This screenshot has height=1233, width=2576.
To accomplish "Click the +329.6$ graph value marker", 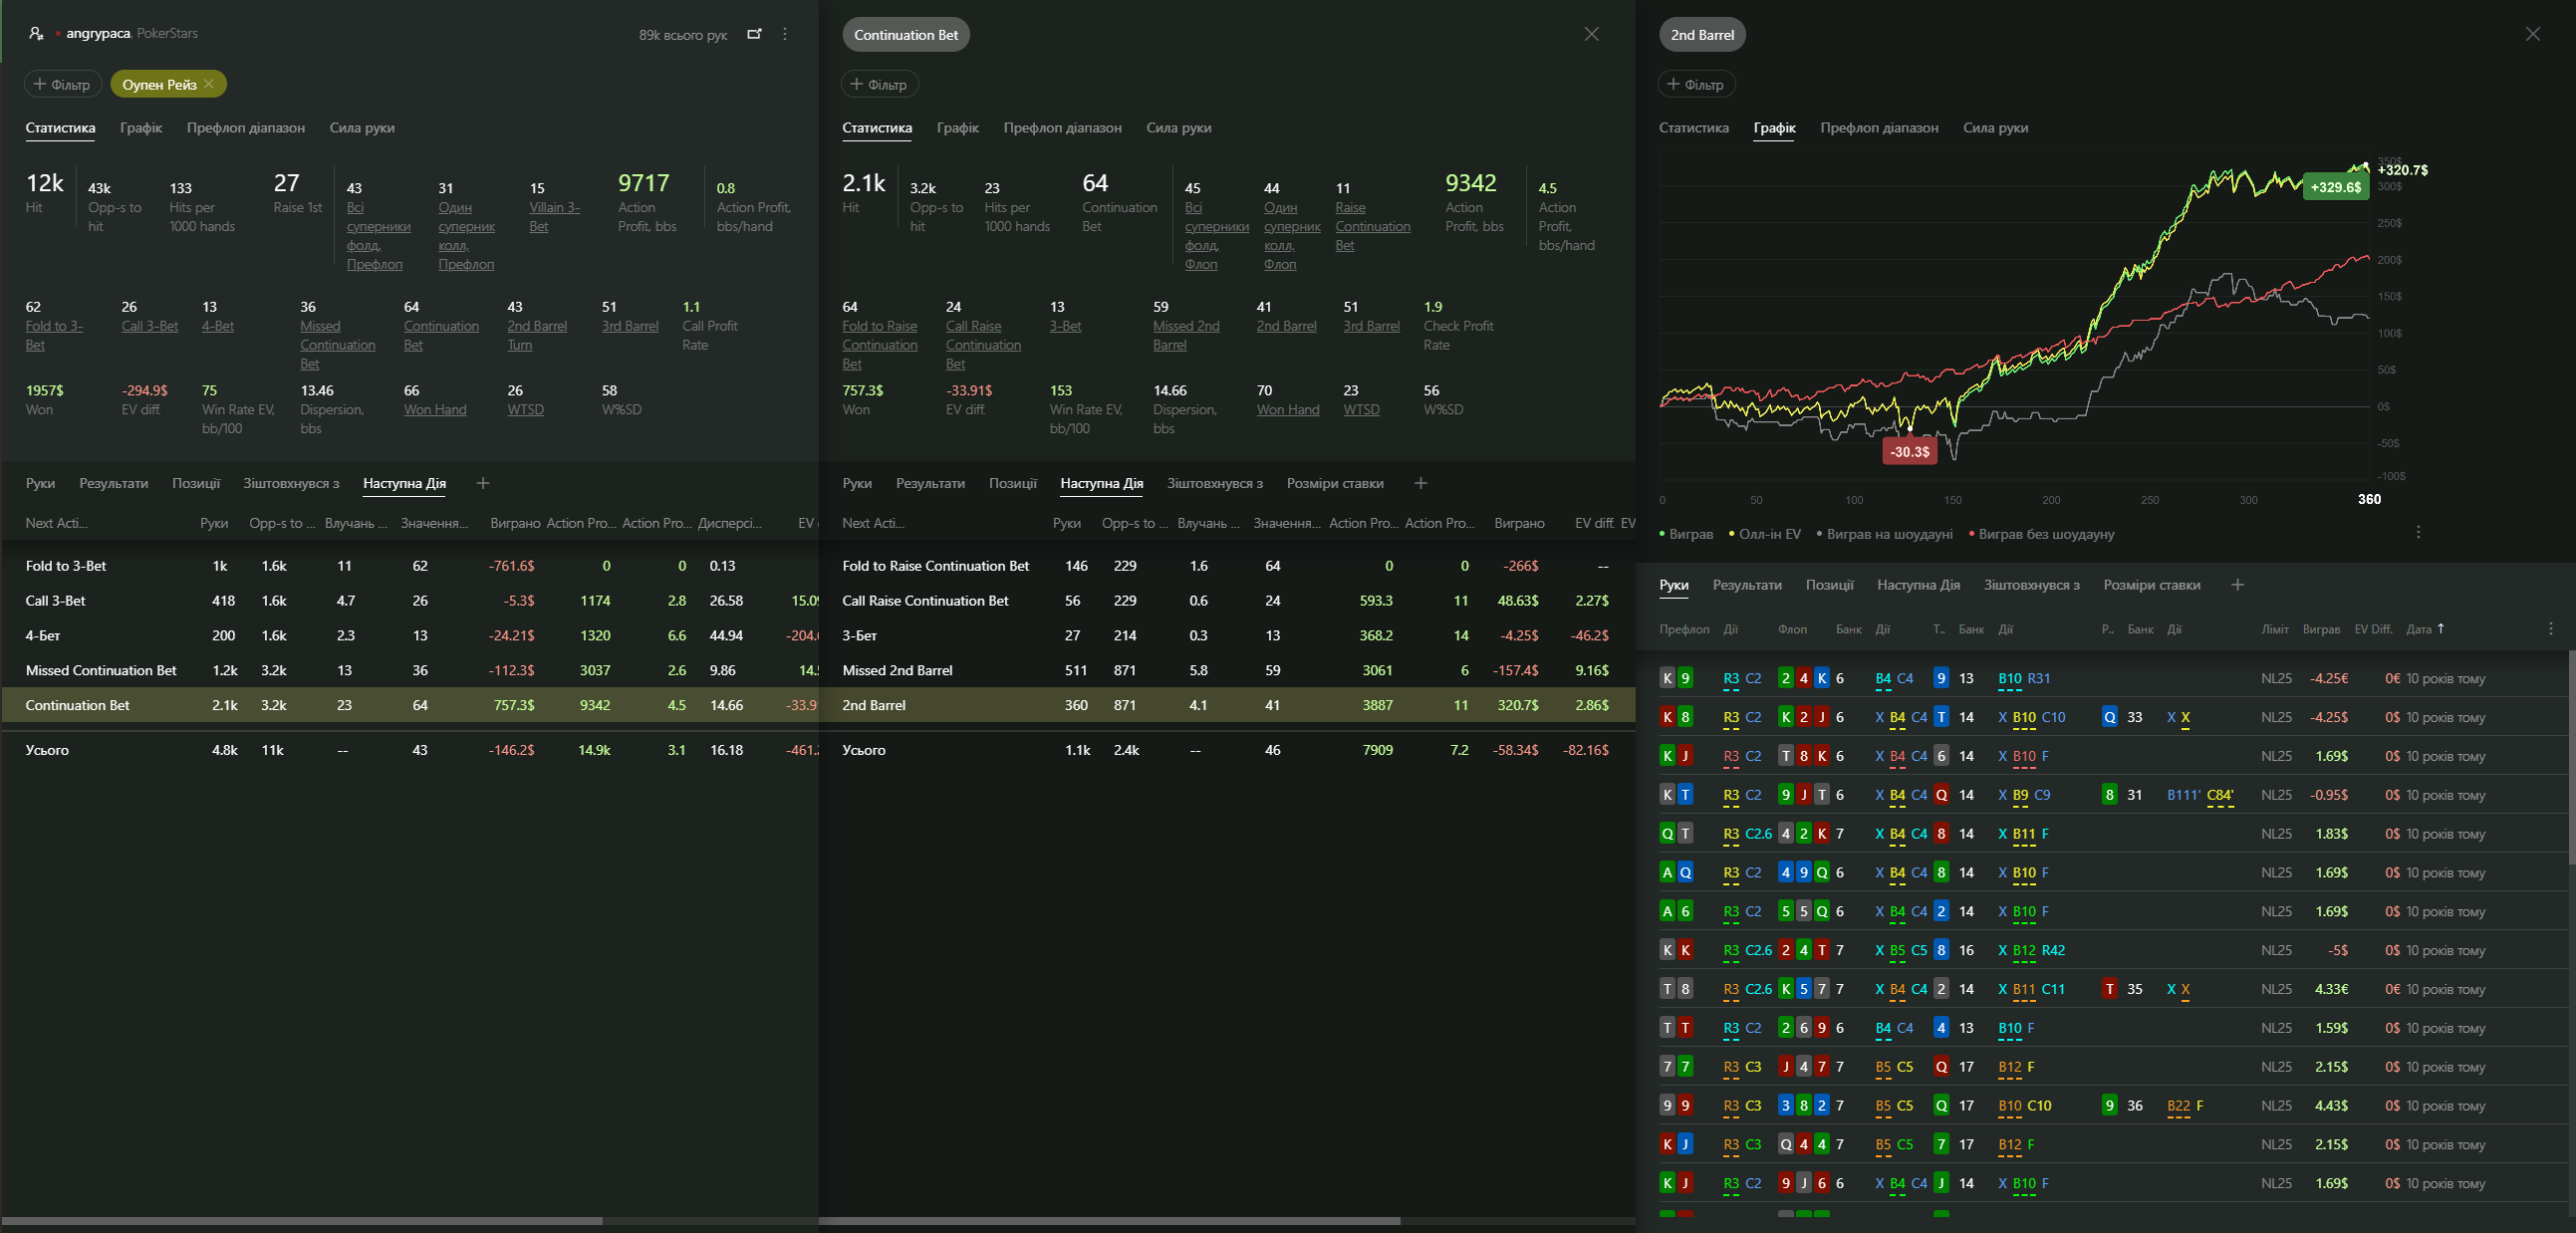I will click(x=2336, y=187).
